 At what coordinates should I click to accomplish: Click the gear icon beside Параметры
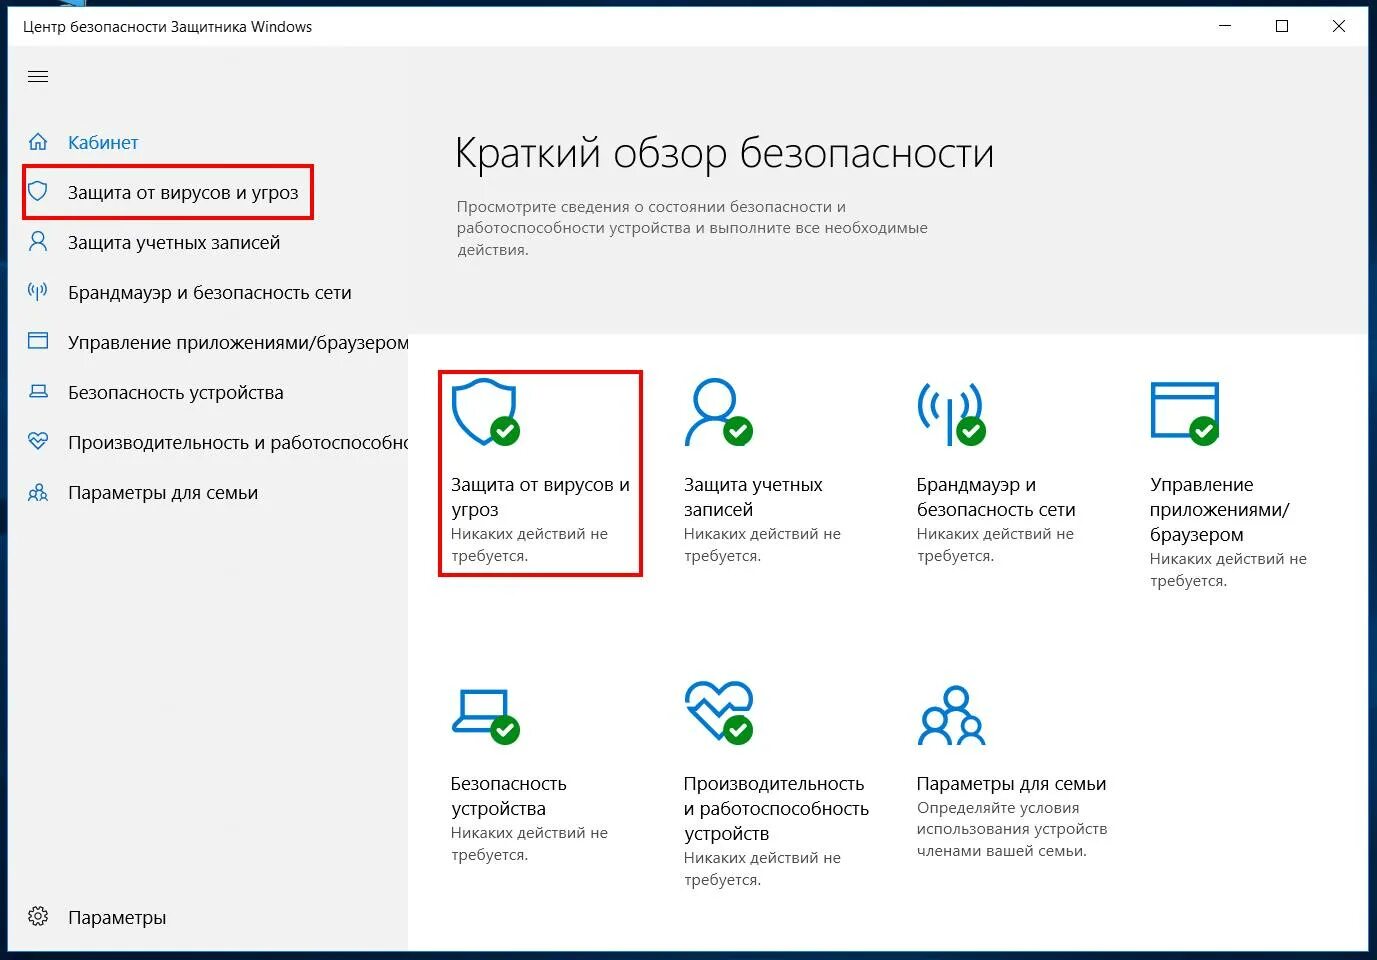tap(38, 916)
